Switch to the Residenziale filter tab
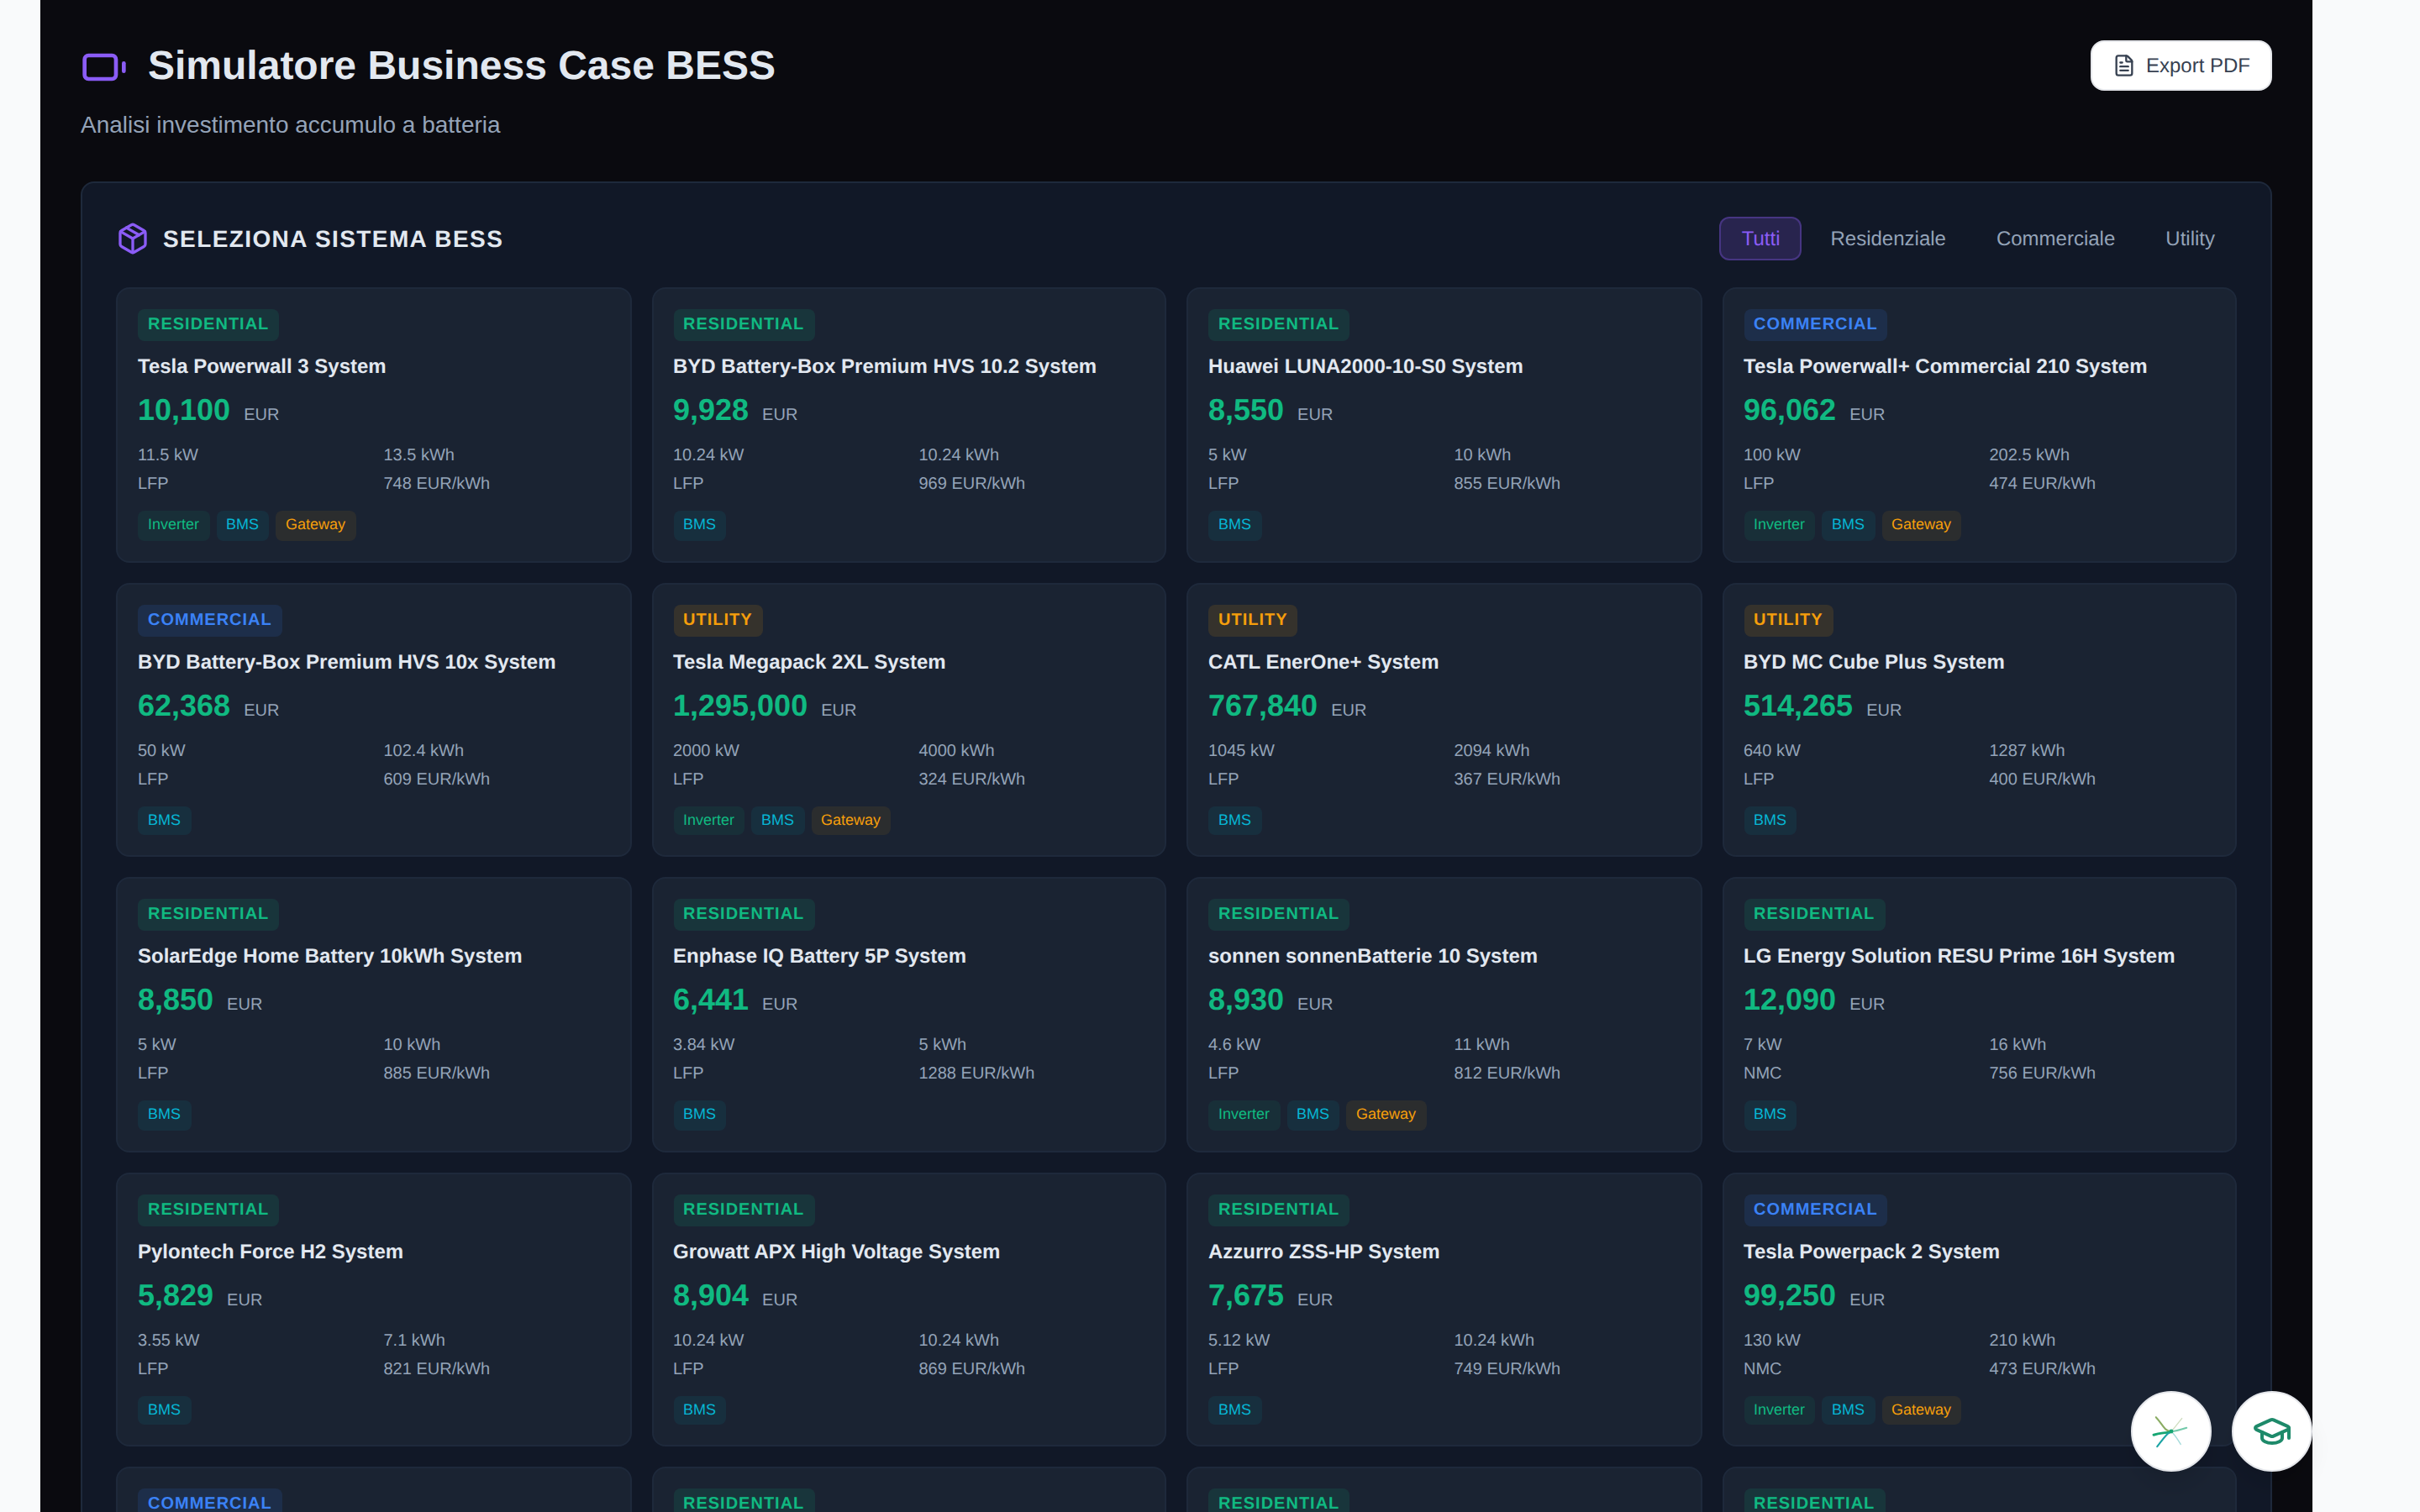Viewport: 2420px width, 1512px height. pyautogui.click(x=1887, y=239)
